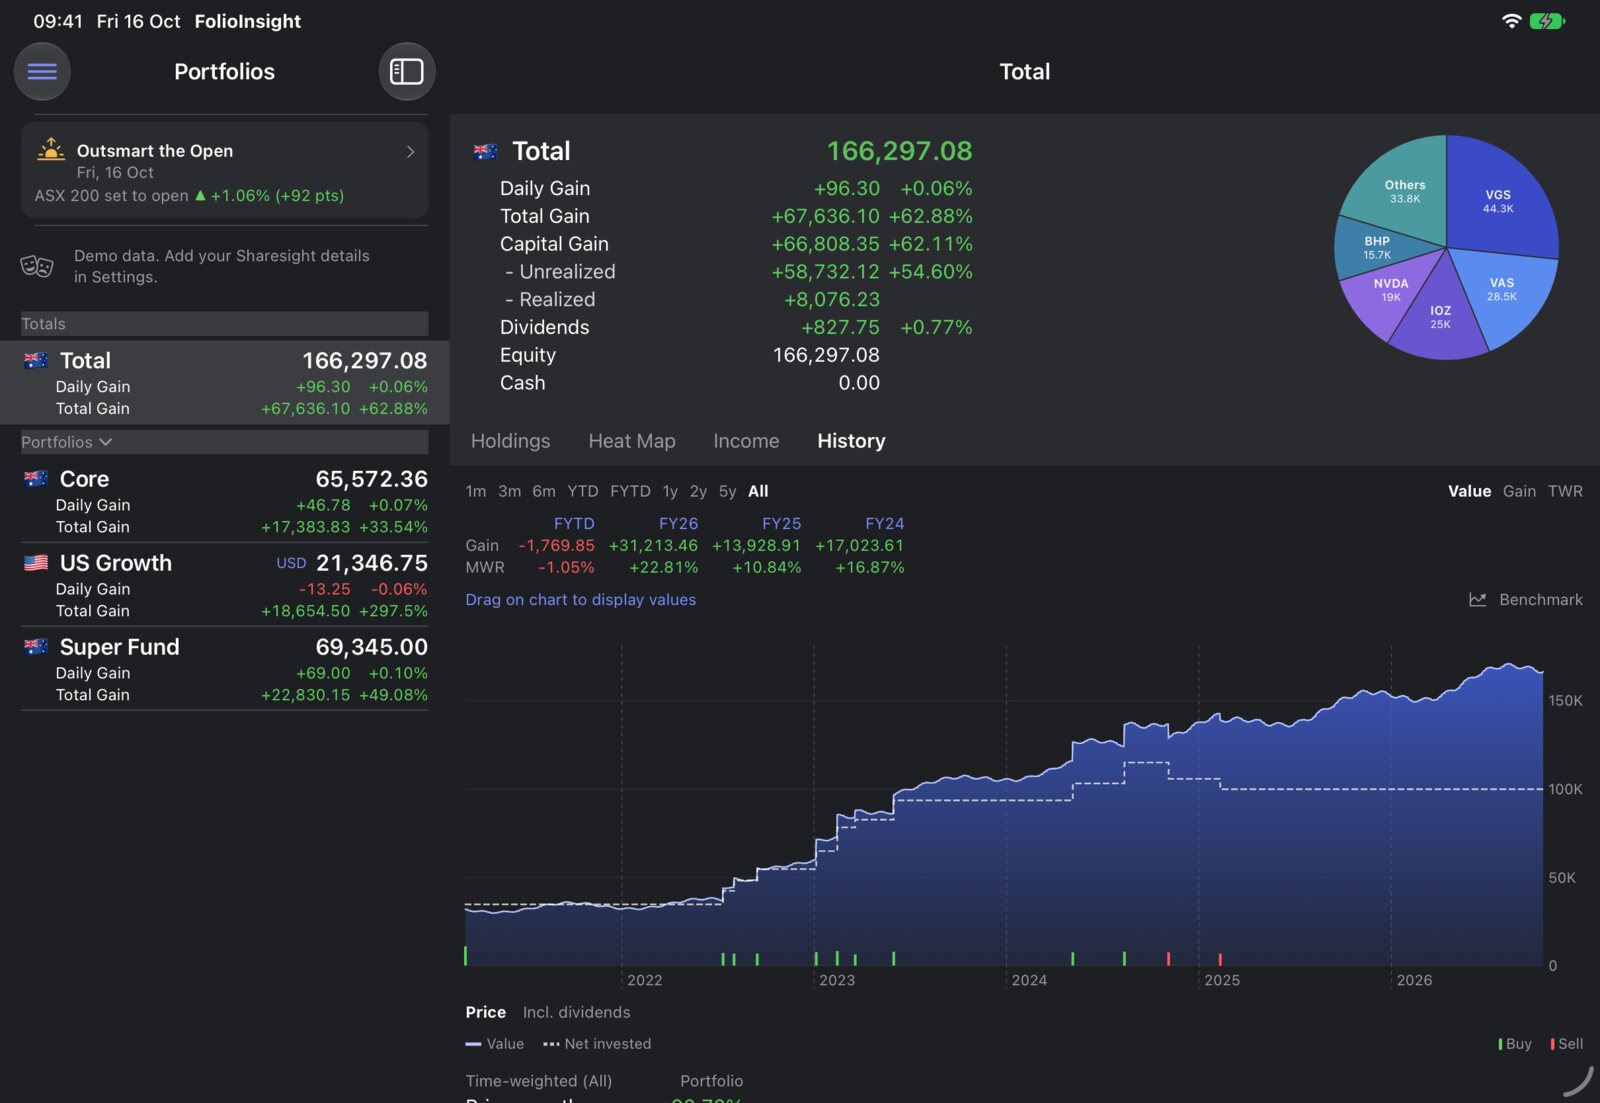Image resolution: width=1600 pixels, height=1103 pixels.
Task: Click the Benchmark button
Action: coord(1526,599)
